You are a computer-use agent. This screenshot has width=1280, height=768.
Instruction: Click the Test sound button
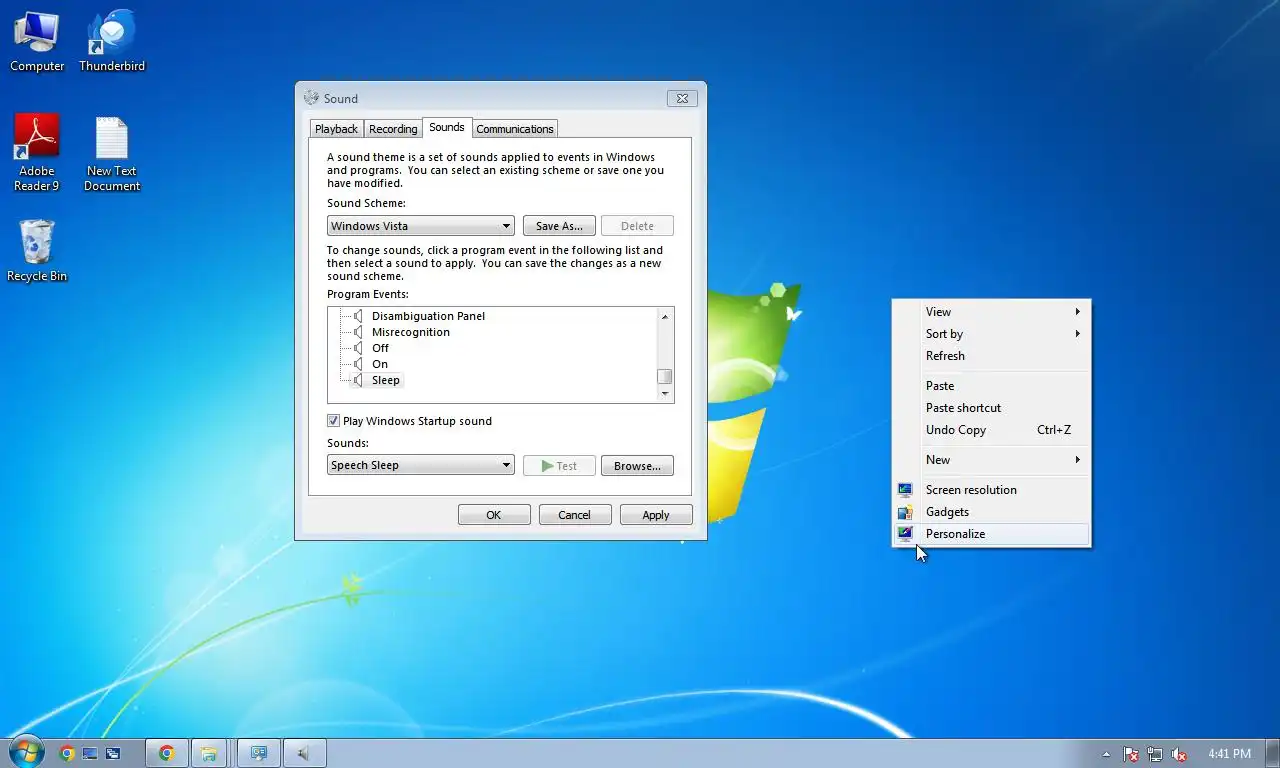559,466
